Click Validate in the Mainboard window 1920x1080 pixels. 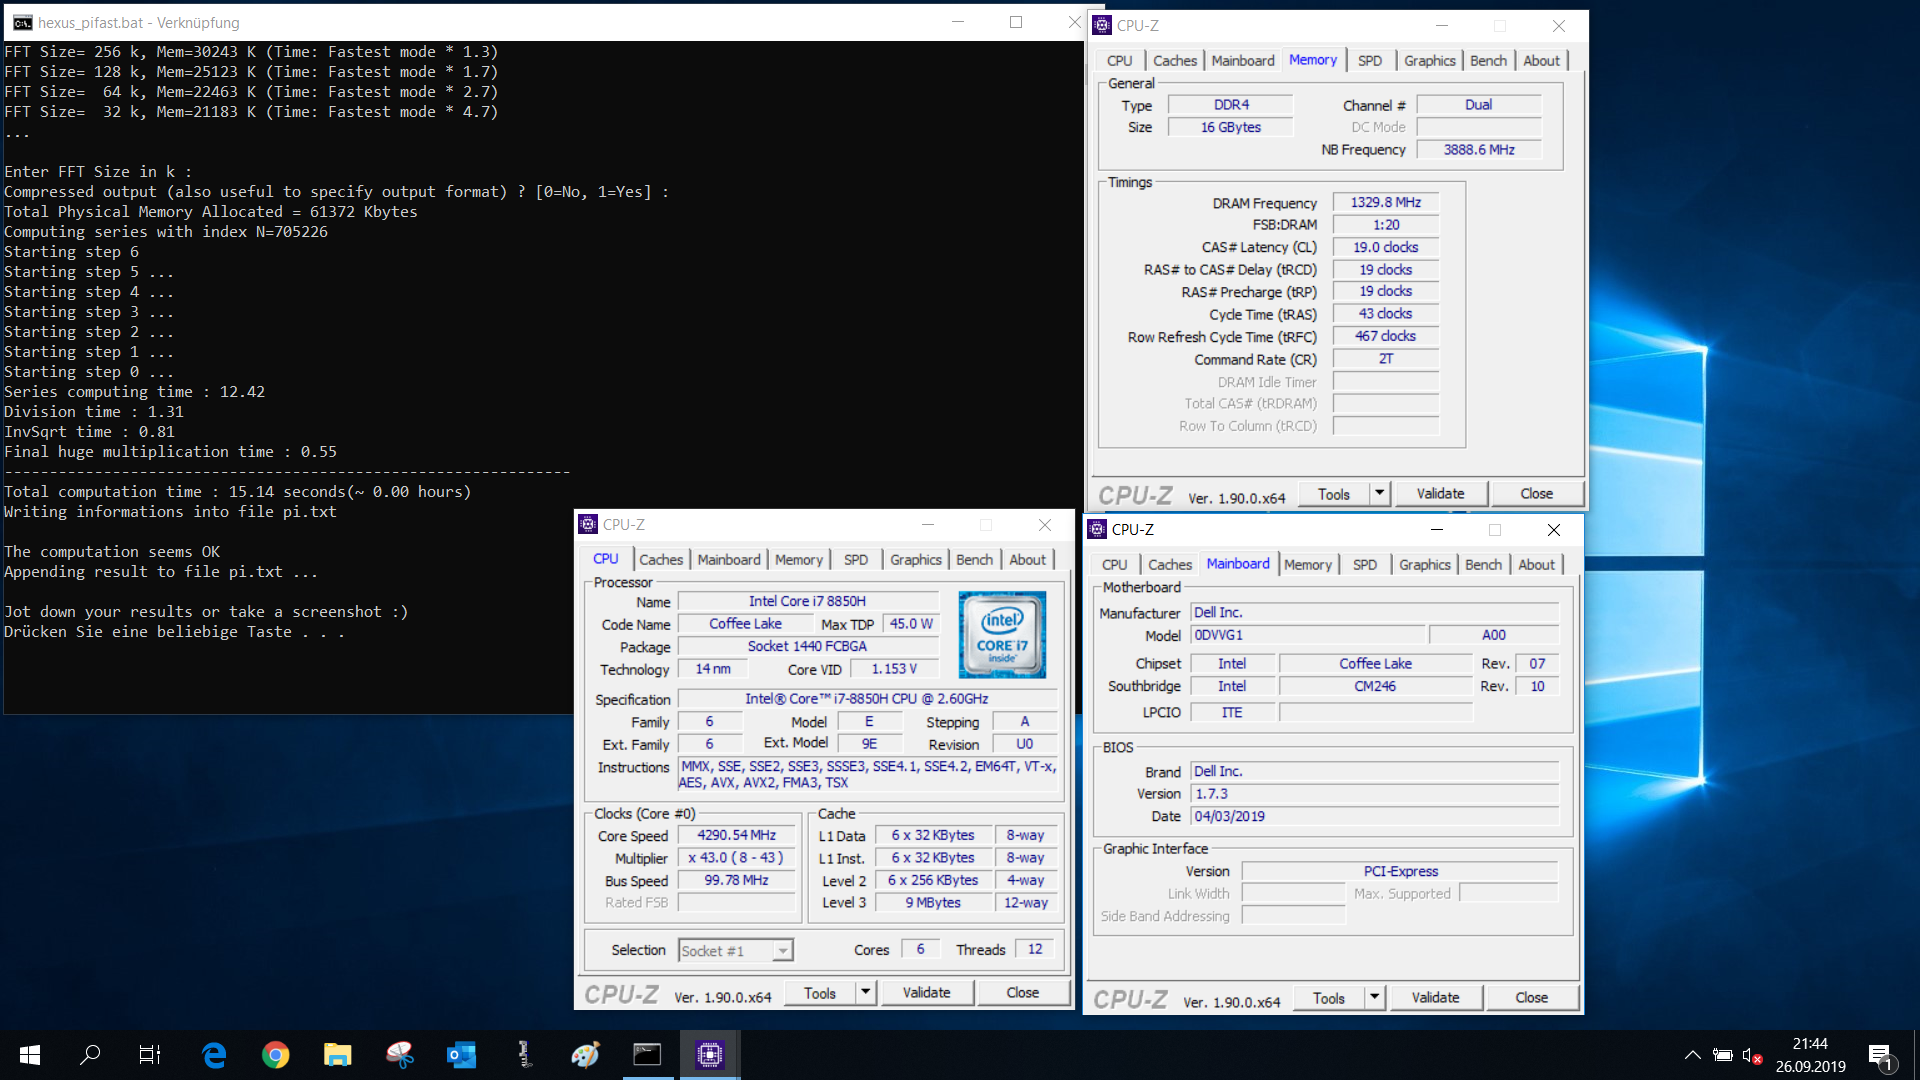tap(1435, 997)
